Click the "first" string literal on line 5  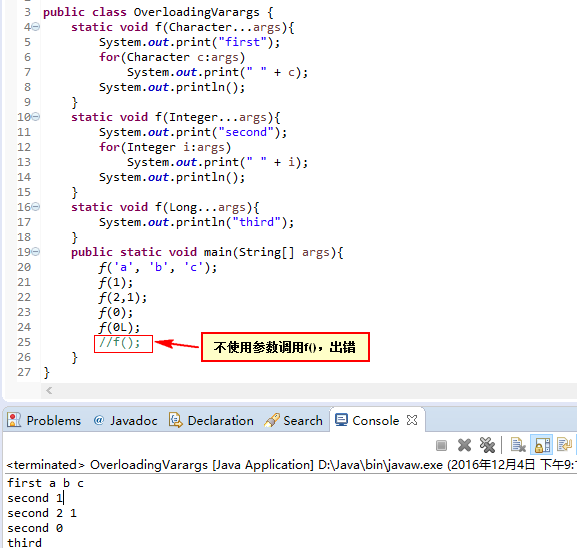pyautogui.click(x=243, y=42)
